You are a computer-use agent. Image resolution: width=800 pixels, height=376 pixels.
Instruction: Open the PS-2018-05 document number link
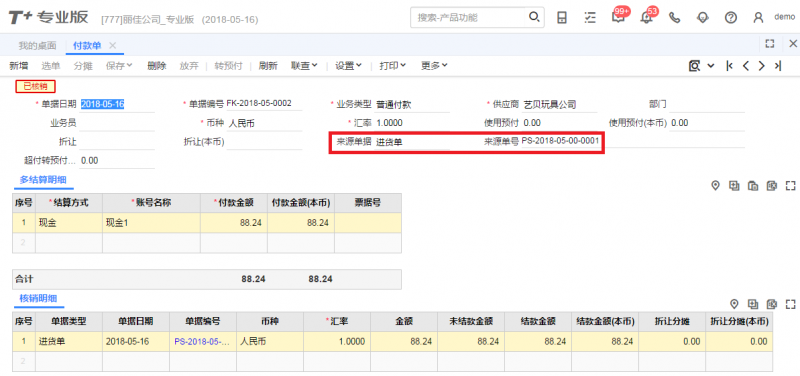pyautogui.click(x=202, y=341)
